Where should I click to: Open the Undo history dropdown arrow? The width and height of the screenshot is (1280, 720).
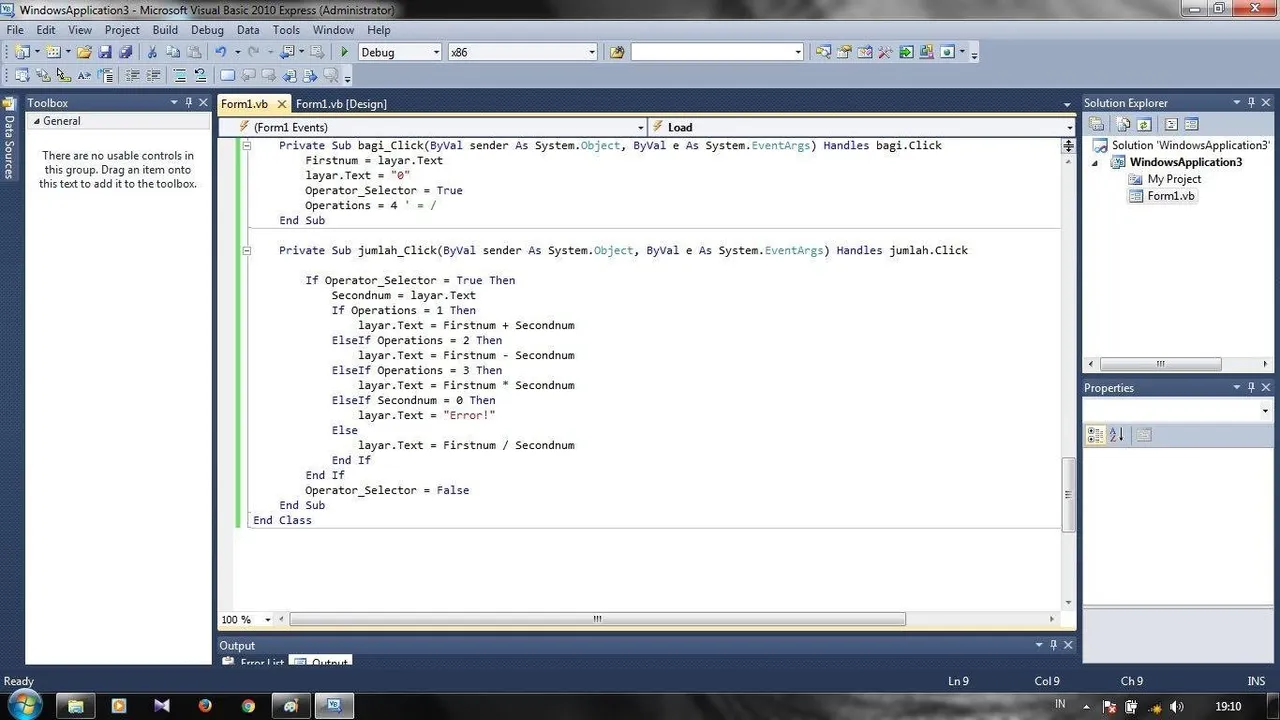coord(237,52)
